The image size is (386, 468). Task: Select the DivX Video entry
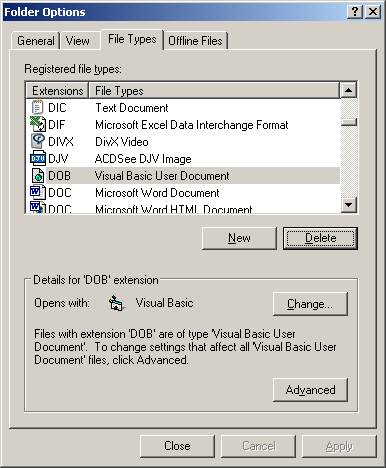click(x=183, y=142)
